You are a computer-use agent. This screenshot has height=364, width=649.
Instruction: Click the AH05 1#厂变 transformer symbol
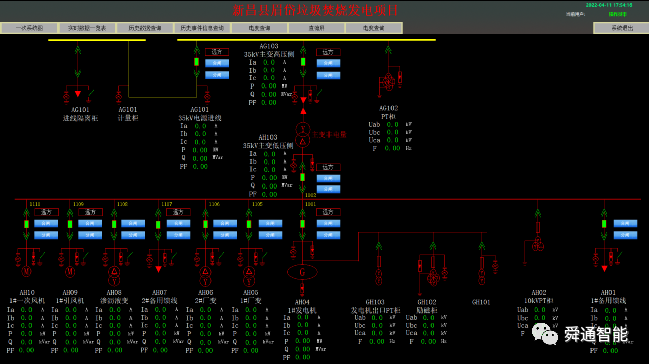pos(249,276)
